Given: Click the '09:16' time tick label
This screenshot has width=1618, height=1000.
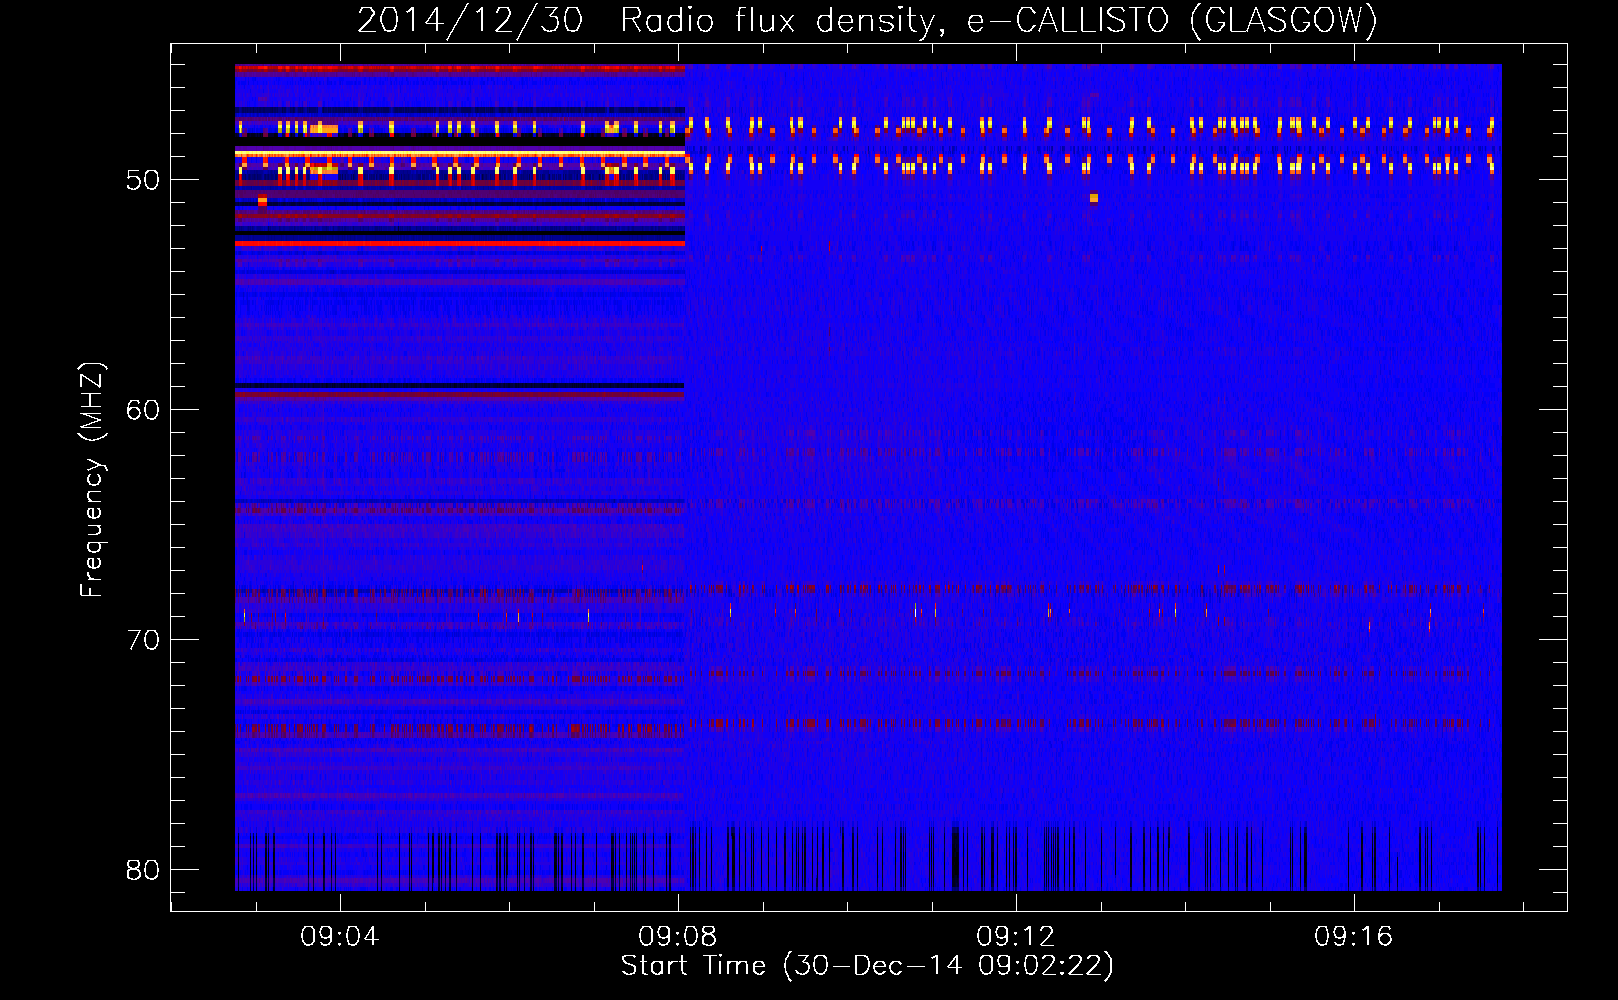Looking at the screenshot, I should click(x=1354, y=937).
